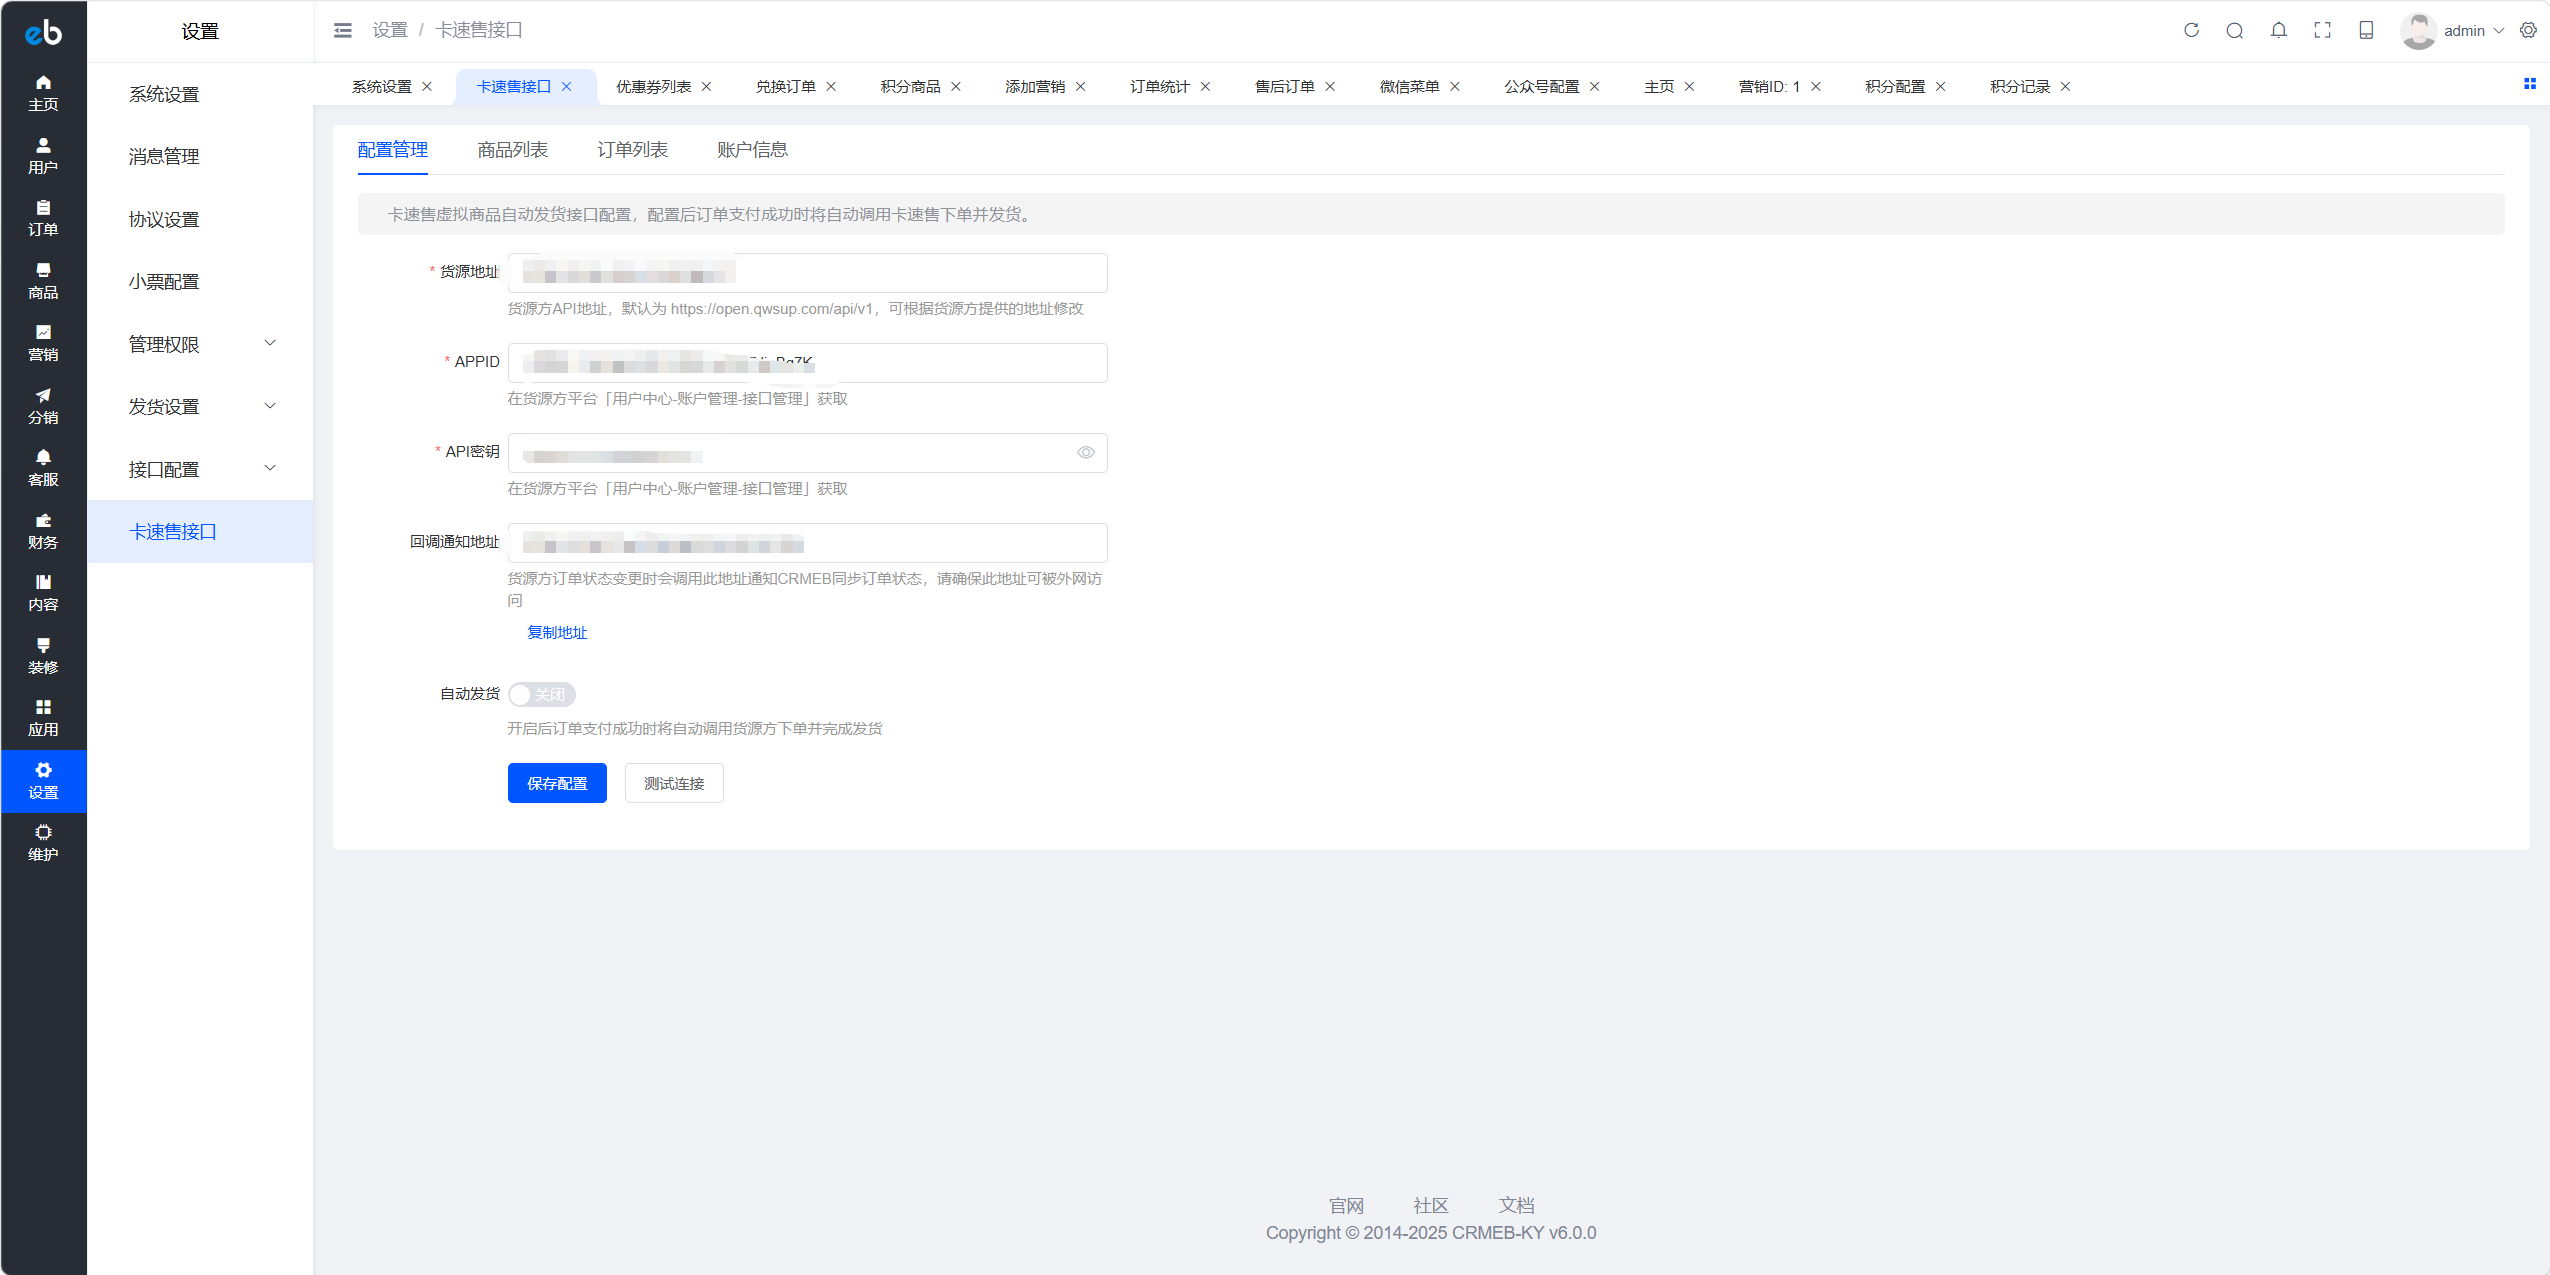Open the 营销 sidebar icon

pos(43,343)
